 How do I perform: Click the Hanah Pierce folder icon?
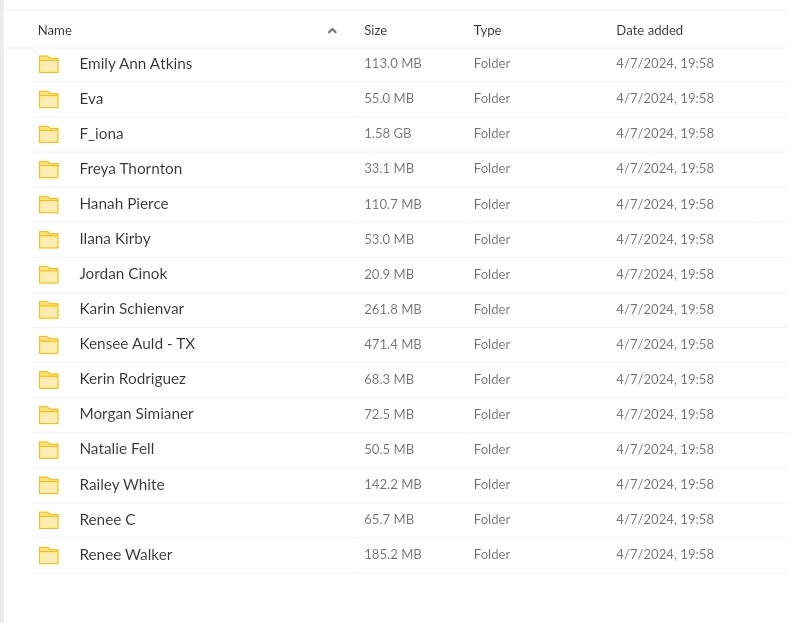pos(49,204)
